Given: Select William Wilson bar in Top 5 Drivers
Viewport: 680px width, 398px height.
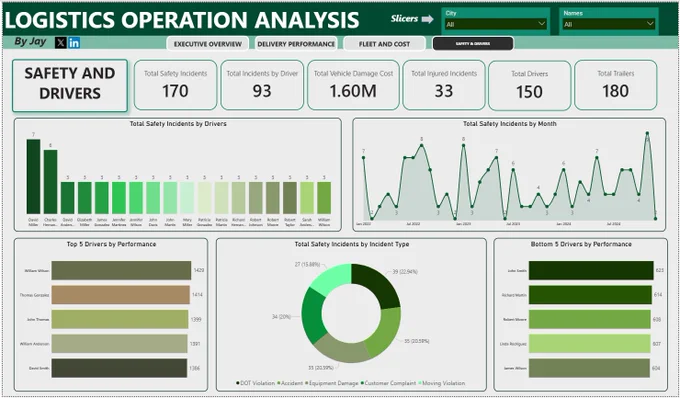Looking at the screenshot, I should coord(121,270).
